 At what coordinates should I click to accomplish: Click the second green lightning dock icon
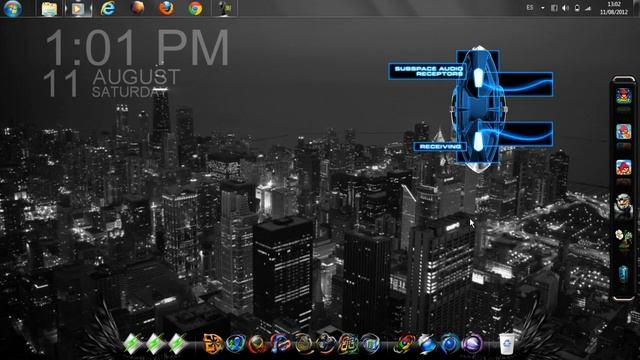click(155, 344)
